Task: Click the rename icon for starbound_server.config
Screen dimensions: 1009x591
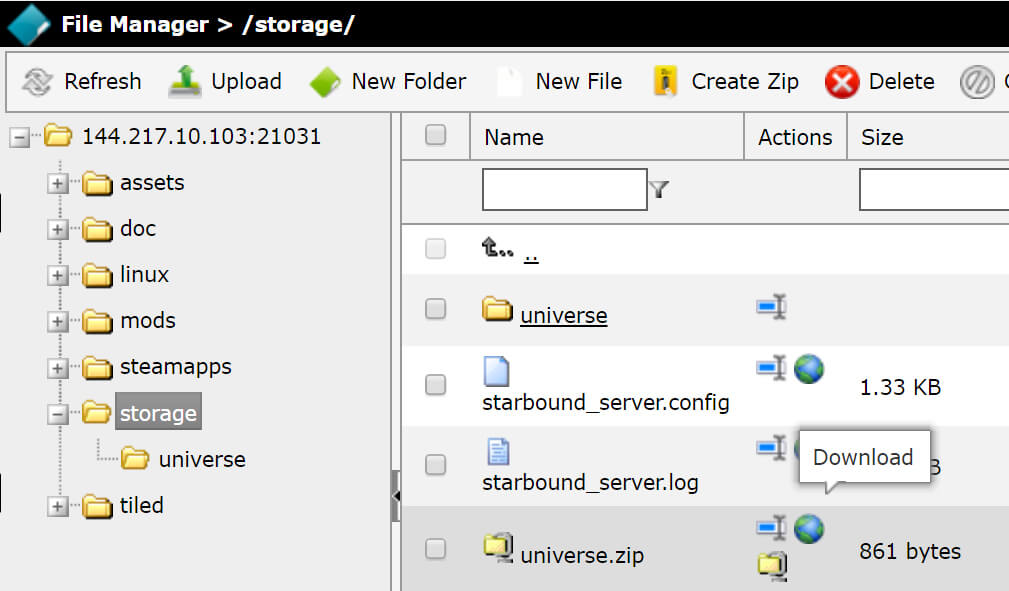Action: point(772,368)
